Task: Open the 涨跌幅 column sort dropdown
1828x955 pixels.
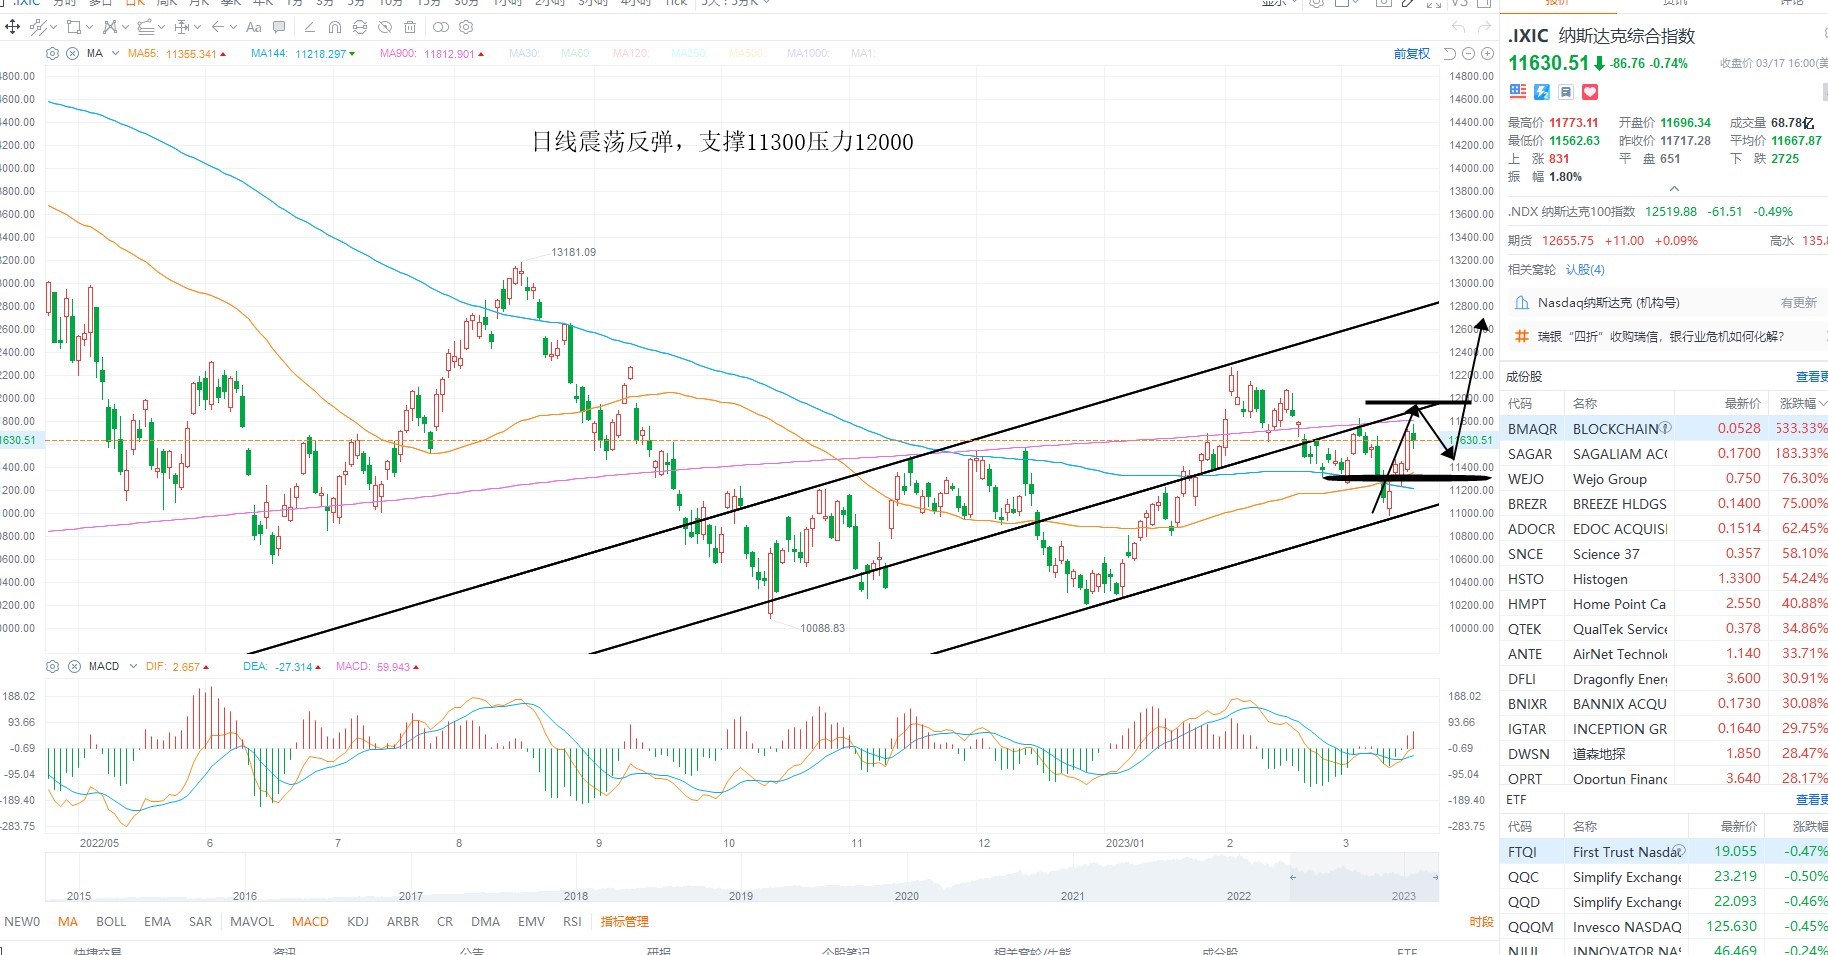Action: (x=1822, y=403)
